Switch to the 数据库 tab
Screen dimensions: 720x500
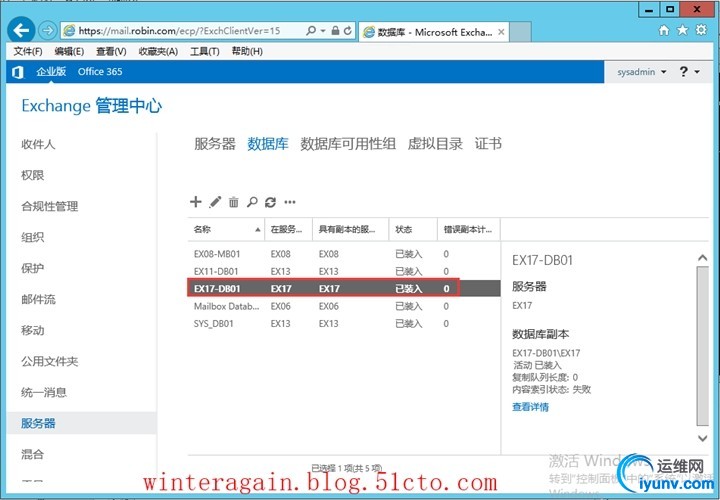click(x=268, y=144)
